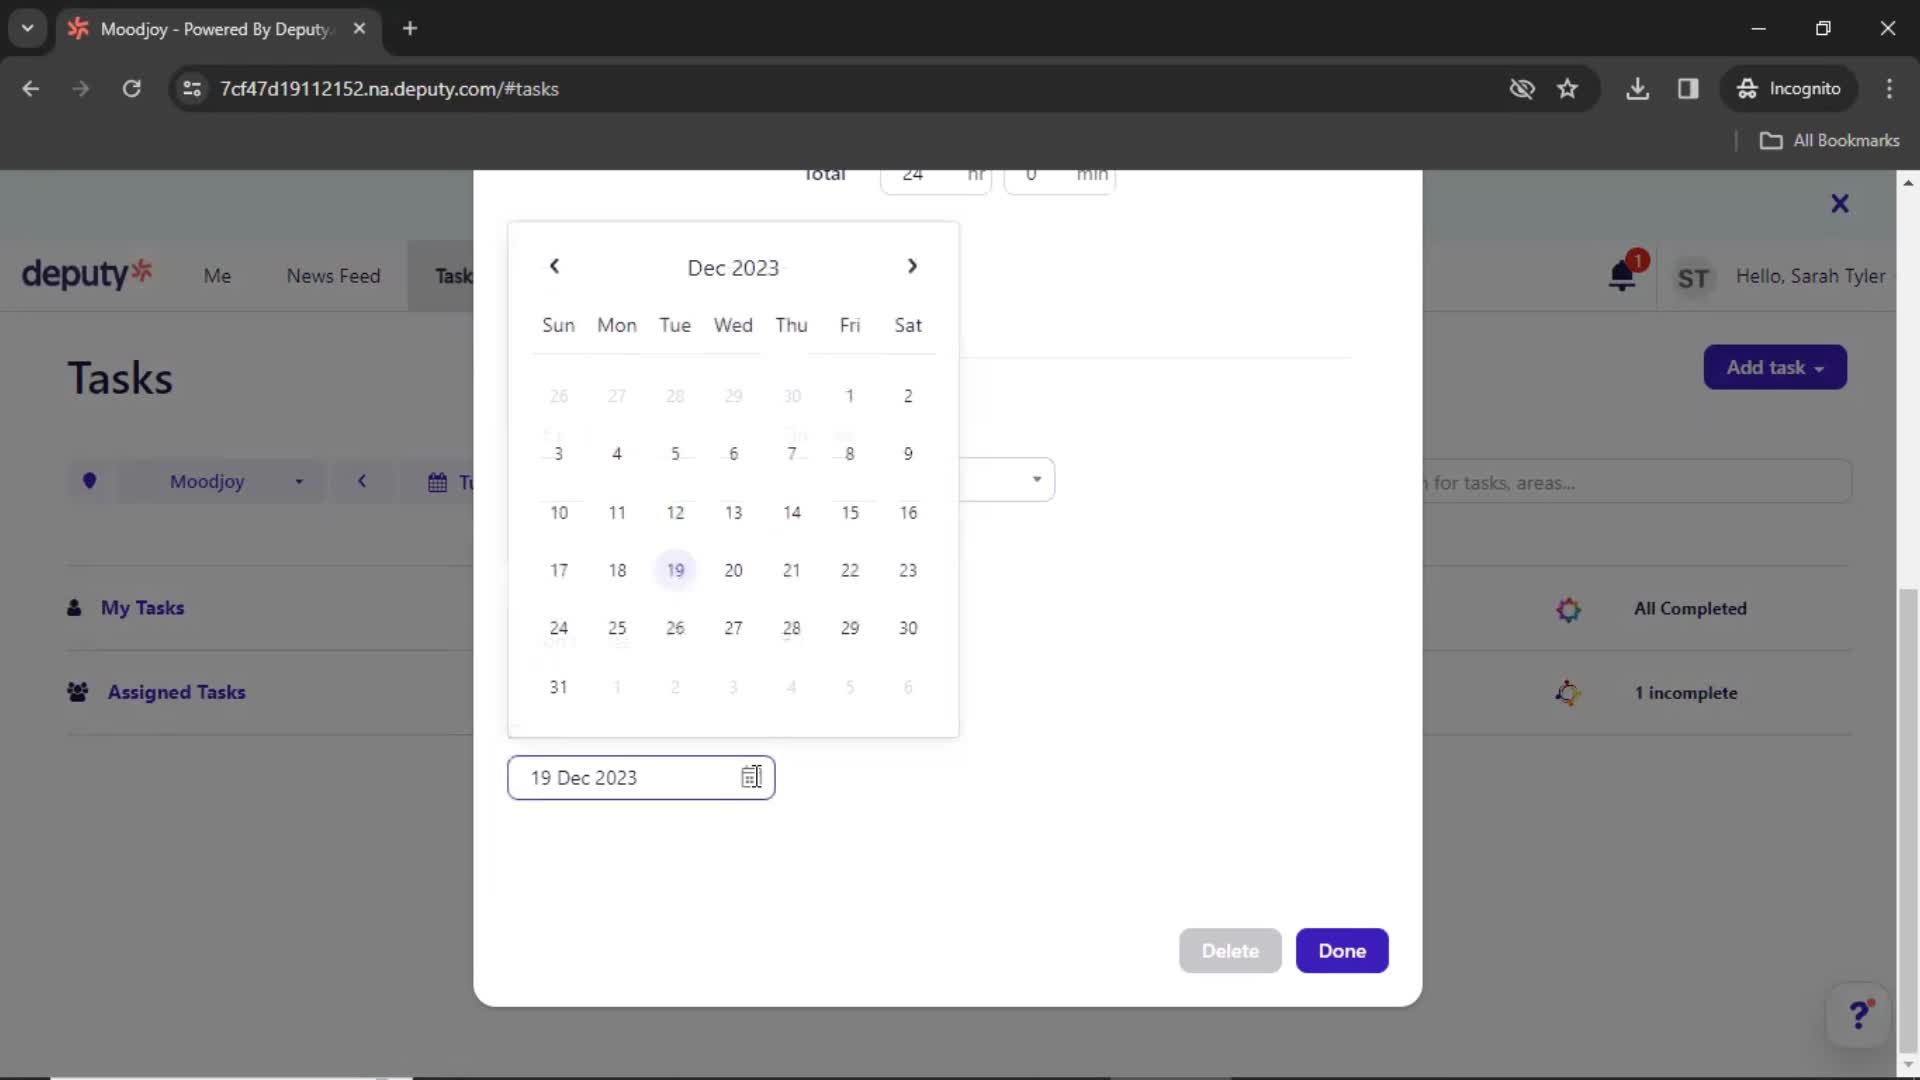Screen dimensions: 1920x1080
Task: Click the Delete button to remove
Action: (1230, 951)
